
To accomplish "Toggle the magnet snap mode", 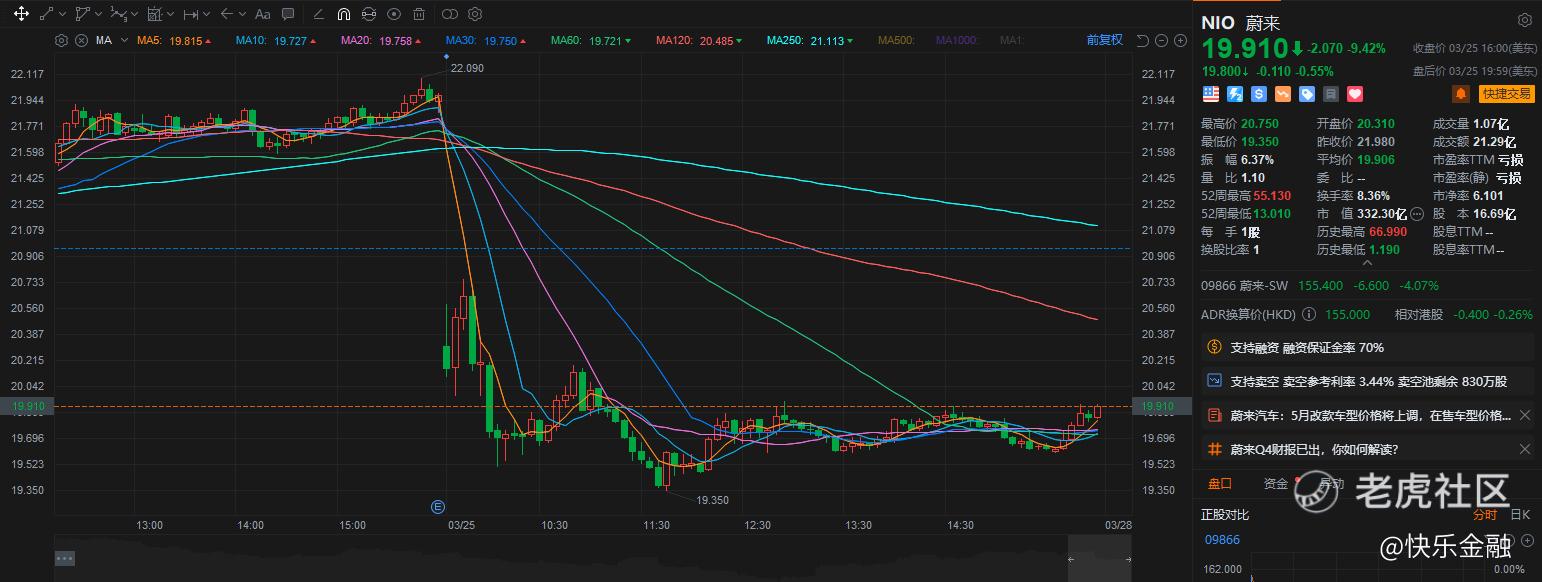I will click(x=343, y=14).
